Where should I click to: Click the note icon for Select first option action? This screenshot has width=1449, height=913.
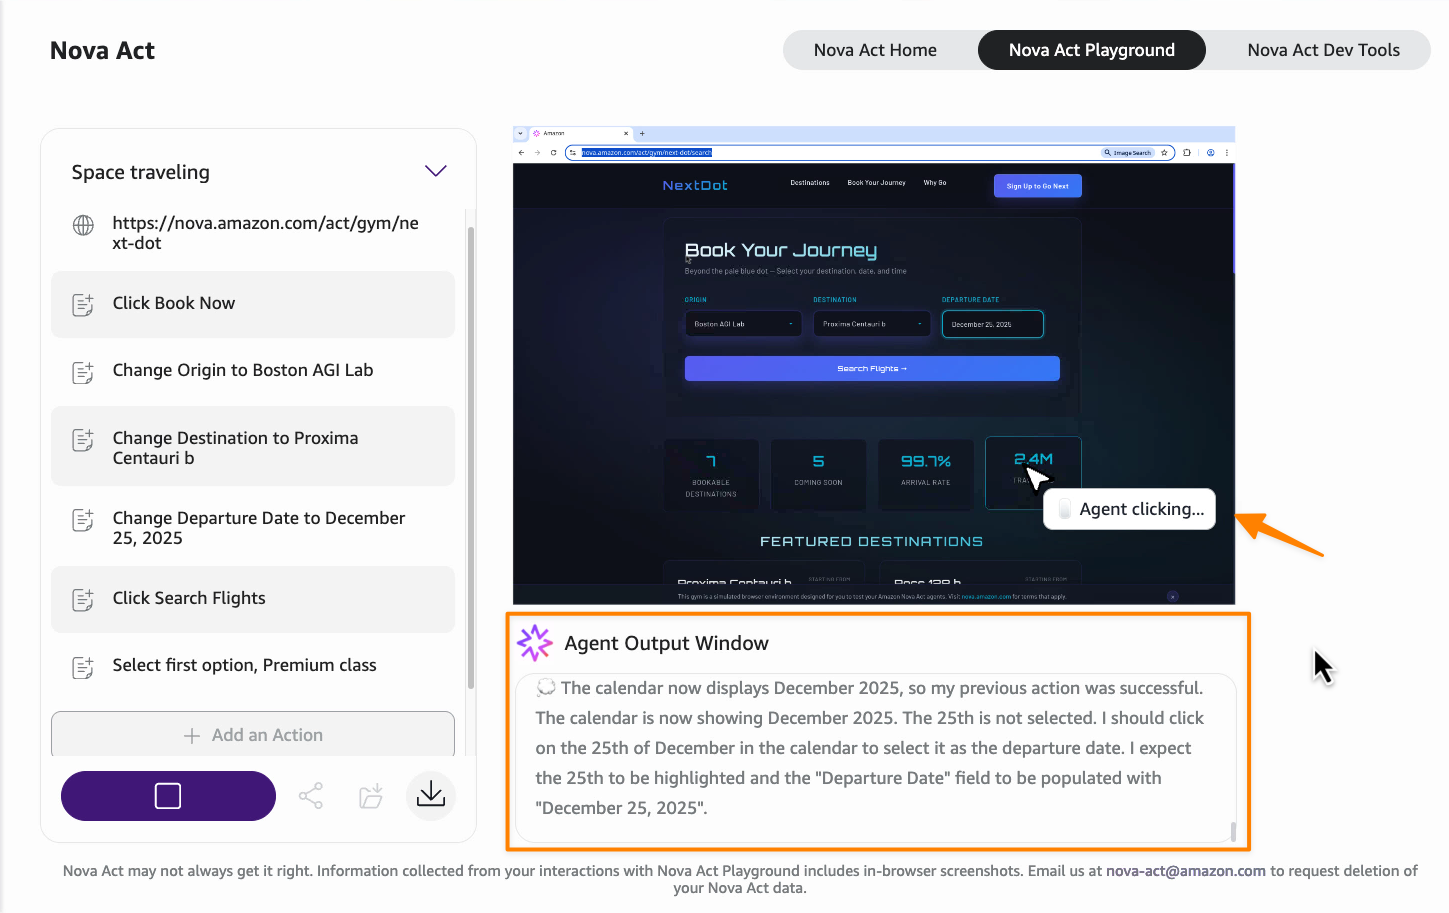point(83,667)
